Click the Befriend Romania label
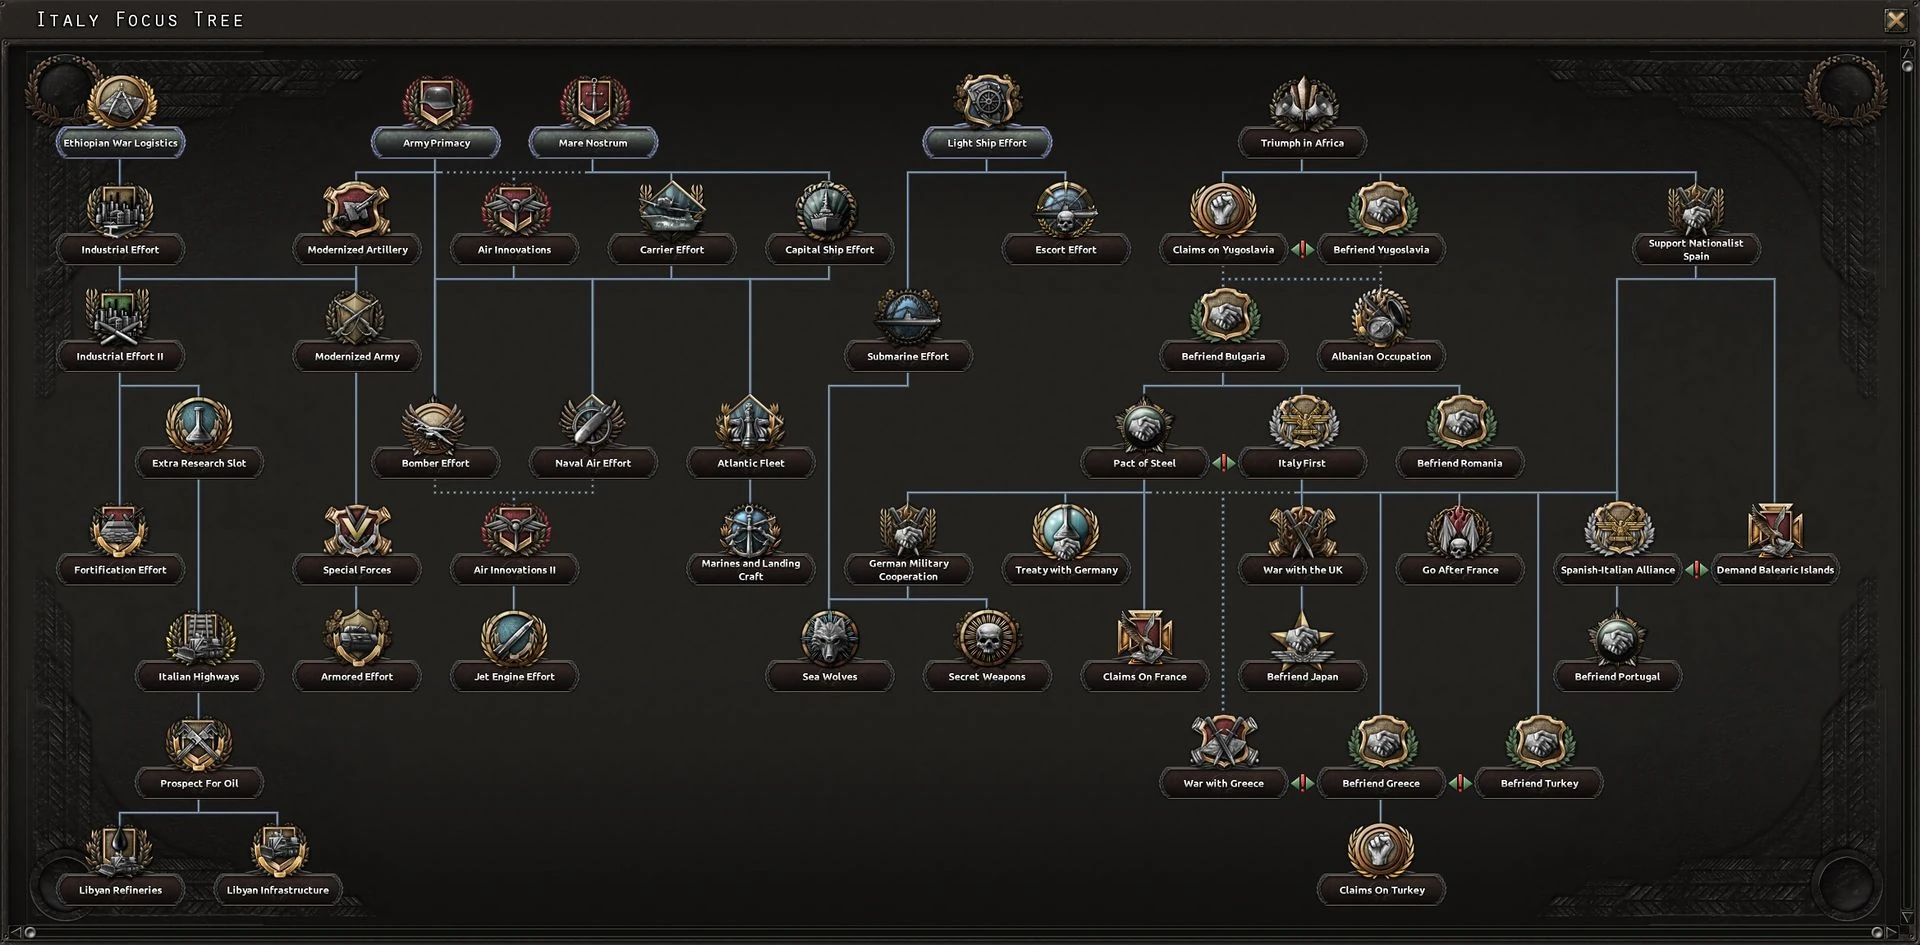 pos(1459,463)
